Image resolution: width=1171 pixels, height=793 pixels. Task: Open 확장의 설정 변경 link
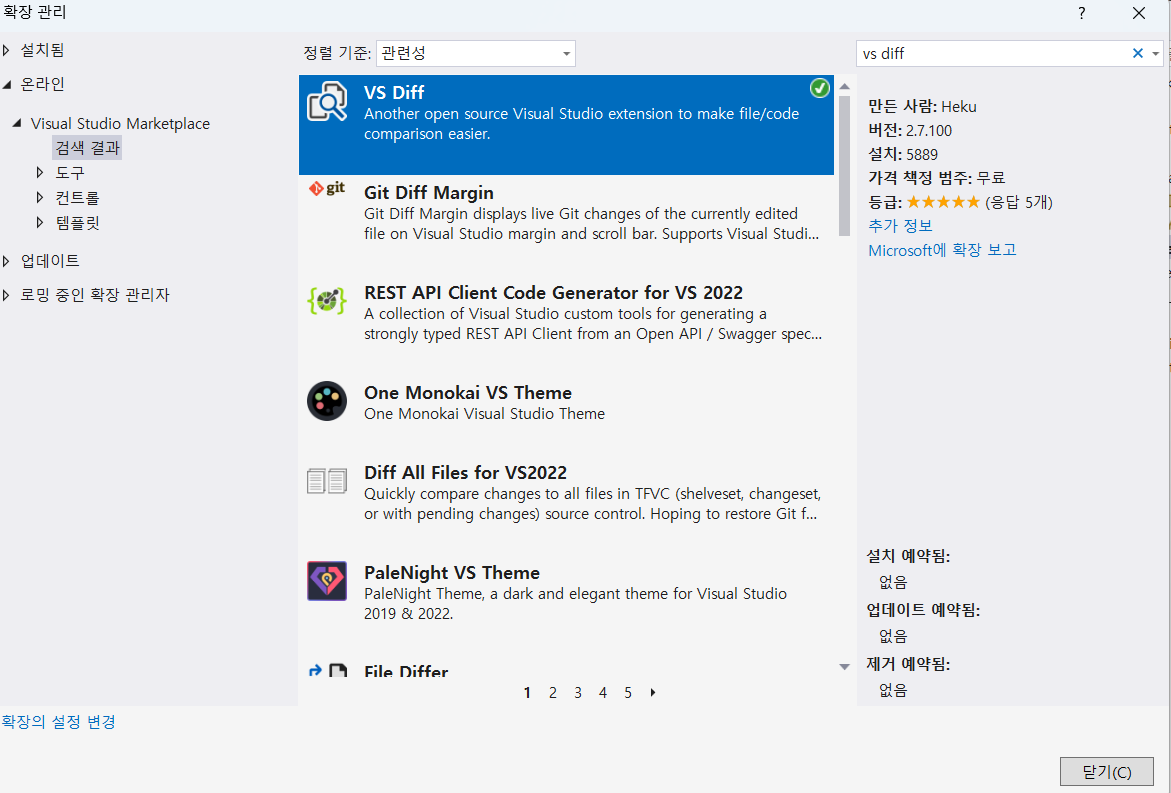coord(58,722)
